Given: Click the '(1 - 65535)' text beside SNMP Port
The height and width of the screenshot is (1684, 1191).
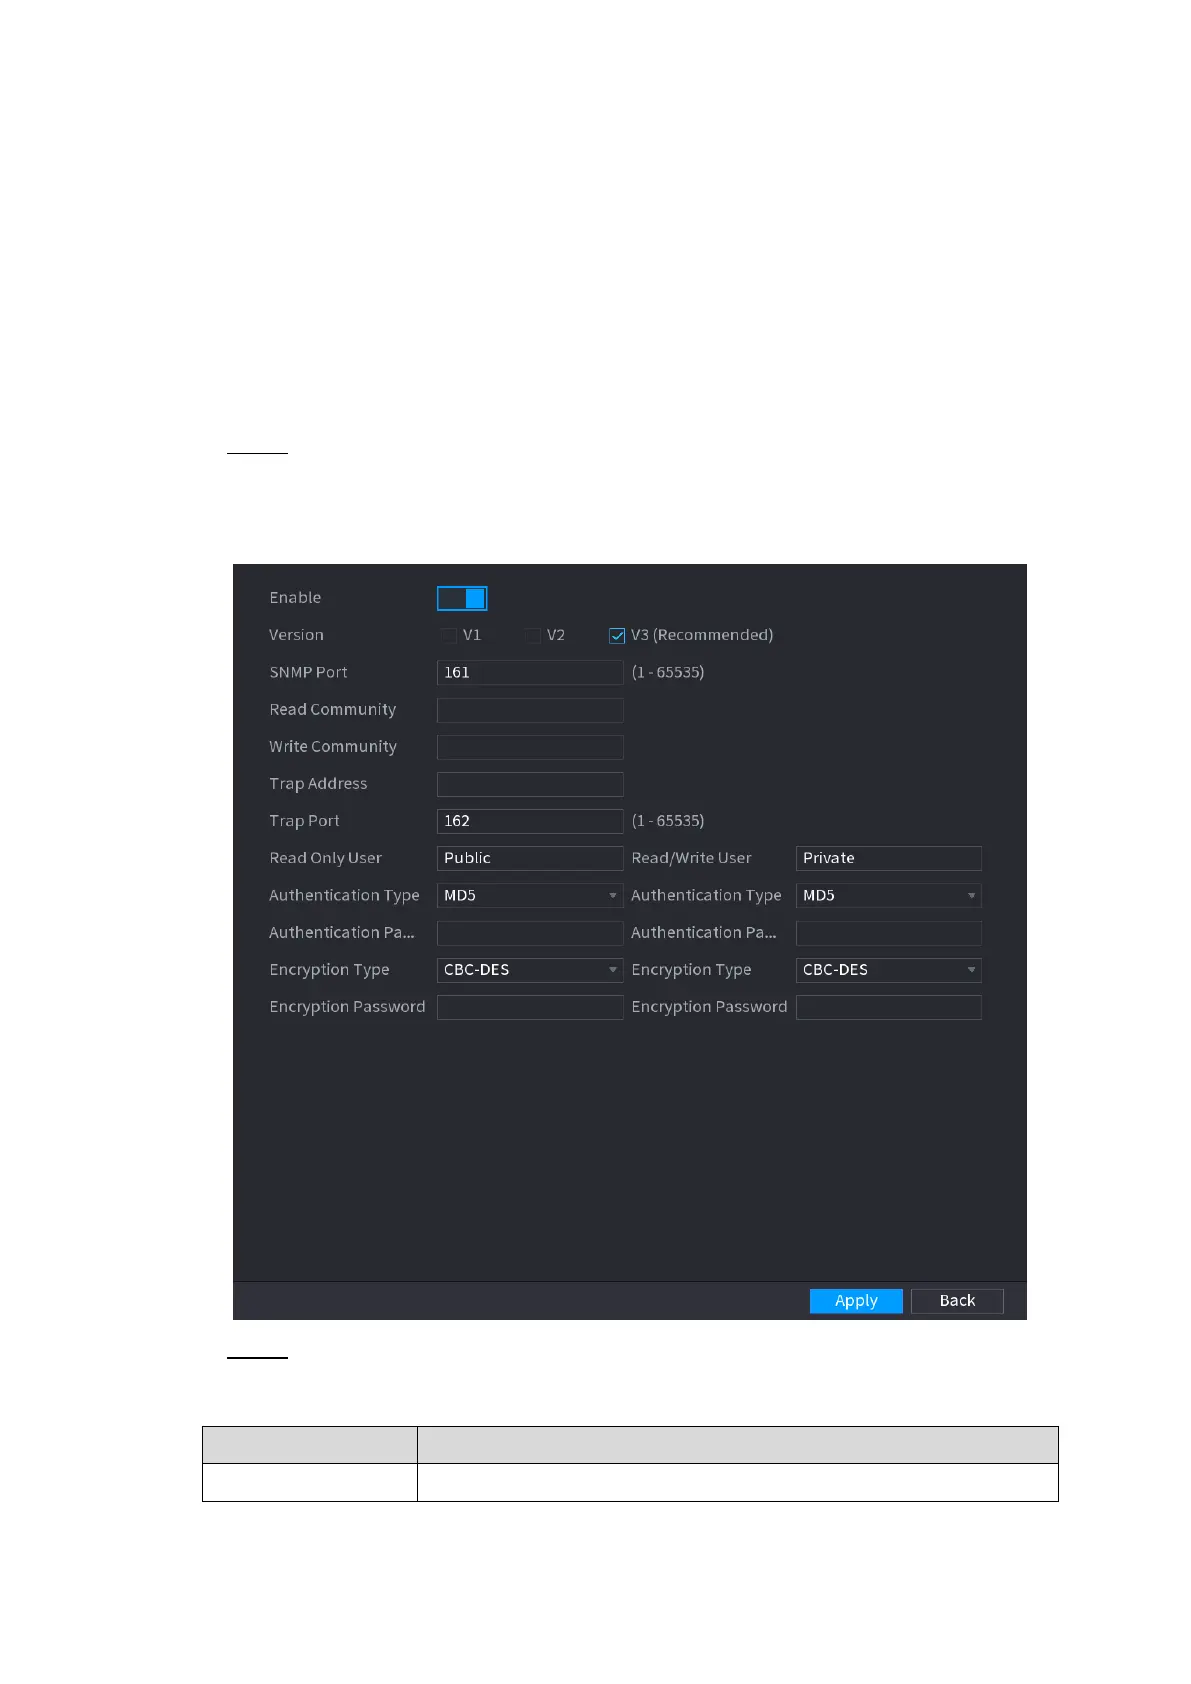Looking at the screenshot, I should point(668,673).
